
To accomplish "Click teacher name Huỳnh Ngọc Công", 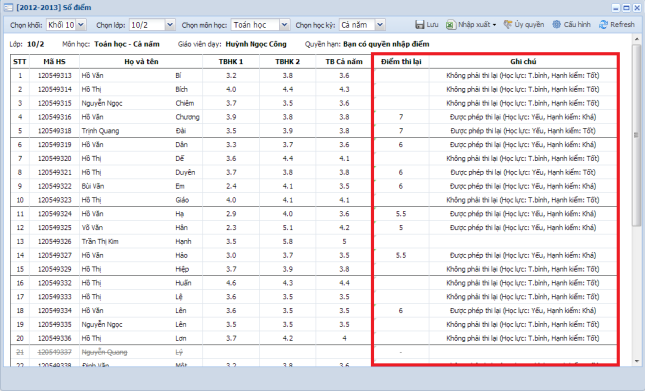I will point(256,44).
